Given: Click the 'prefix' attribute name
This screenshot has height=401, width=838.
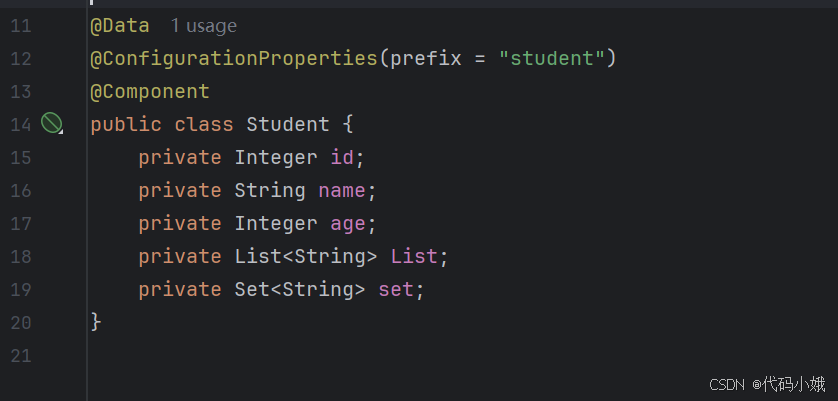Looking at the screenshot, I should tap(426, 58).
